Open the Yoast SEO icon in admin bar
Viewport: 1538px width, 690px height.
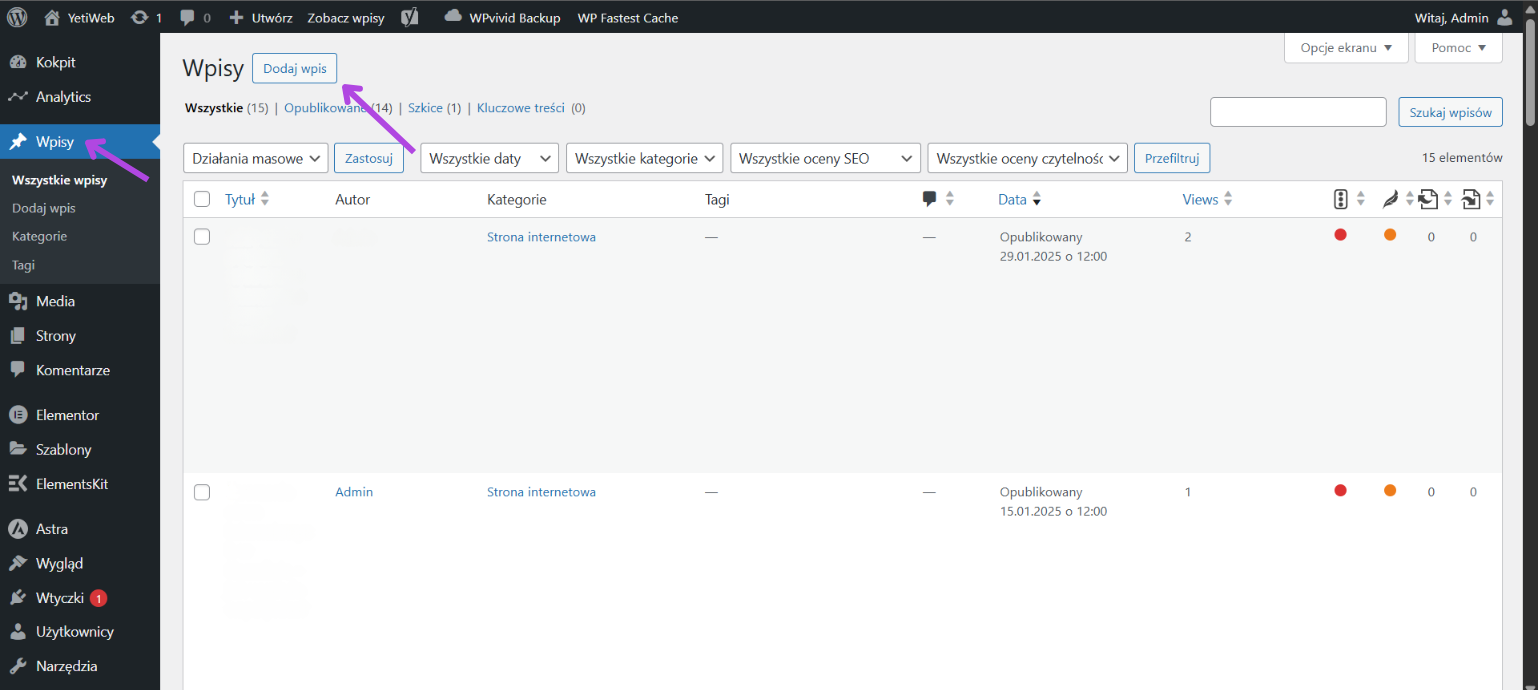pyautogui.click(x=409, y=17)
